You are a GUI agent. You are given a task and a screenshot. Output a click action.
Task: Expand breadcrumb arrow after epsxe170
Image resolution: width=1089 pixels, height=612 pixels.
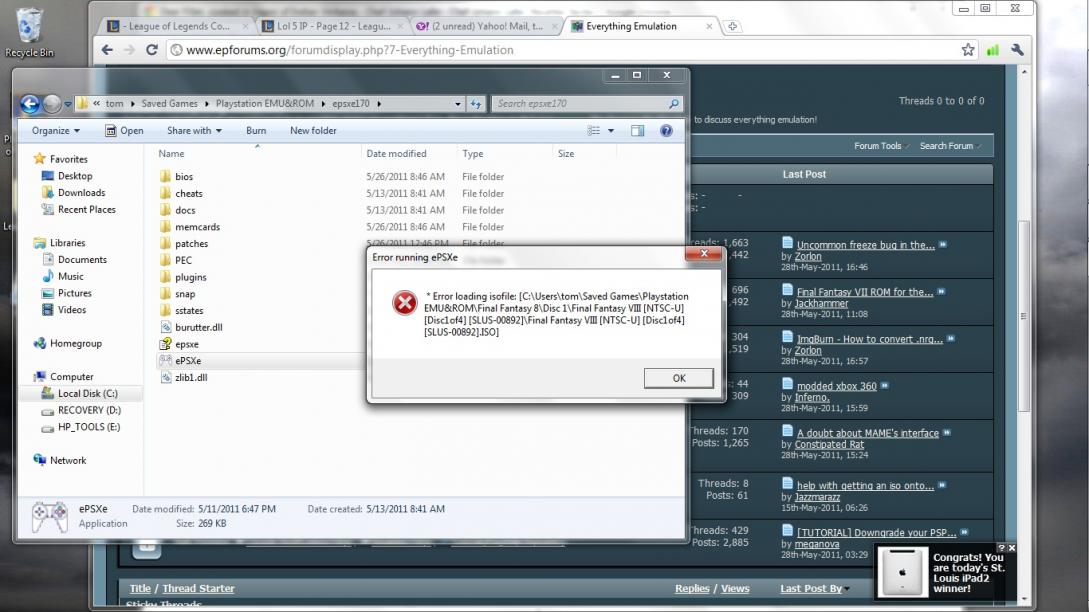point(379,104)
